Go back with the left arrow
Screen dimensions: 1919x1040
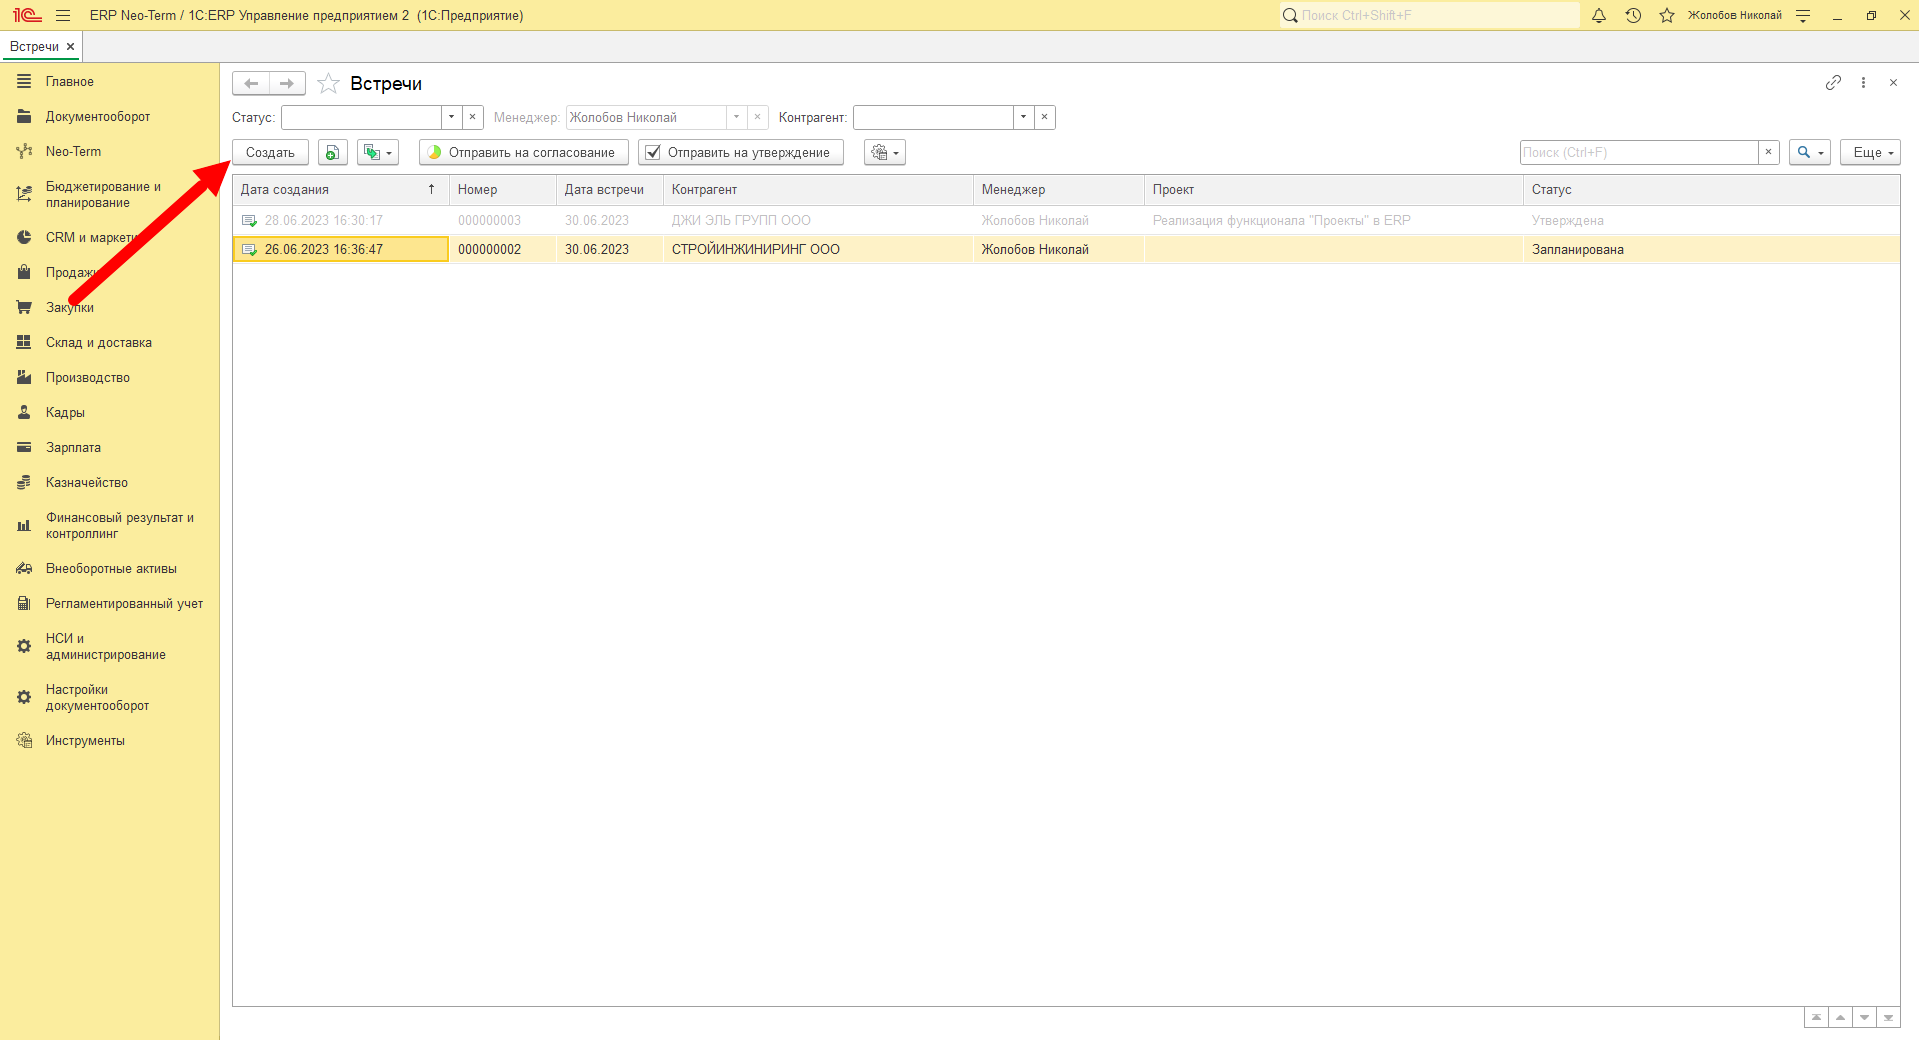[251, 83]
